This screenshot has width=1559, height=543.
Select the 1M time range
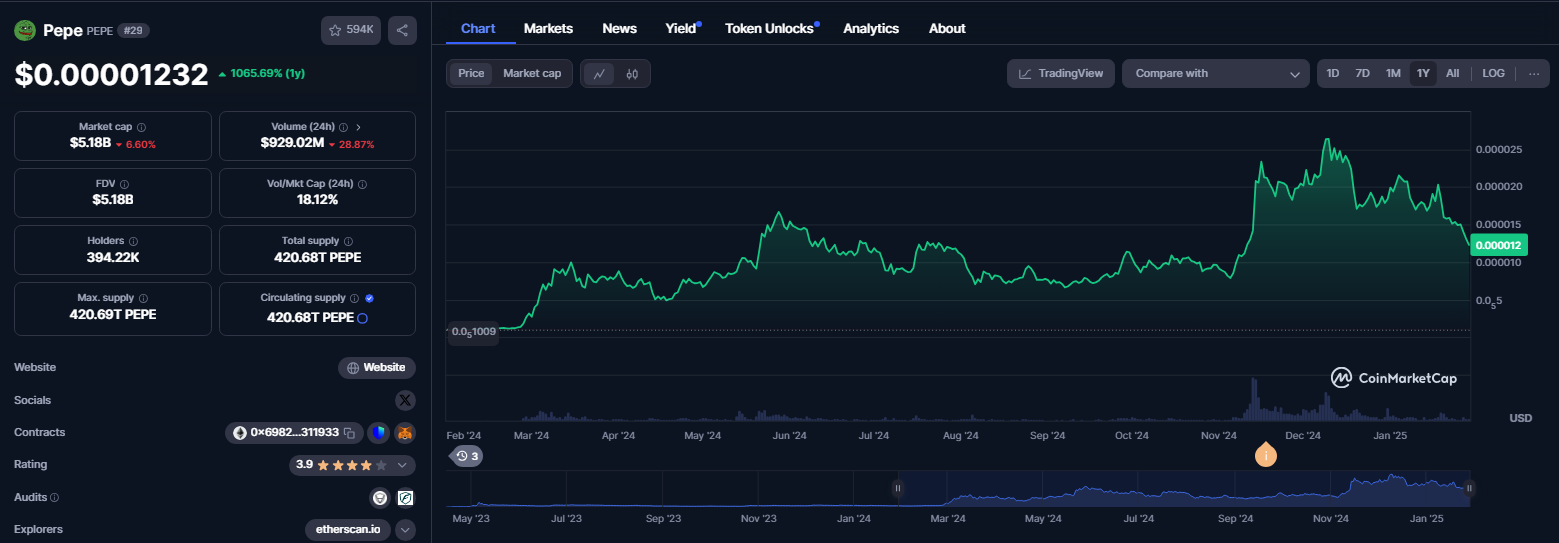tap(1393, 73)
